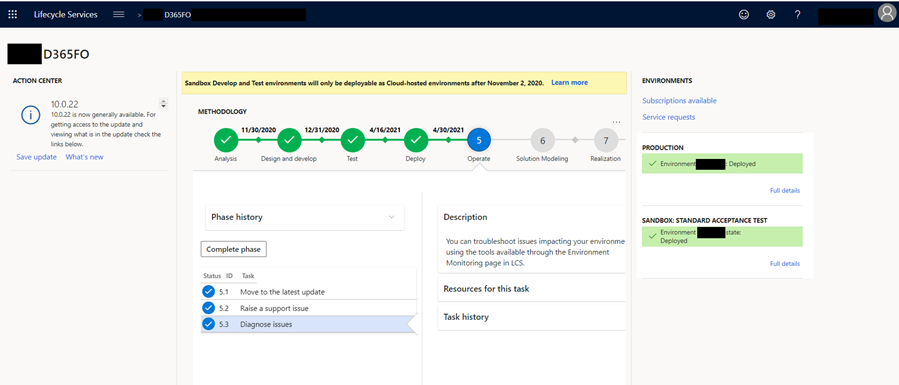Click the Lifecycle Services title

pos(65,15)
